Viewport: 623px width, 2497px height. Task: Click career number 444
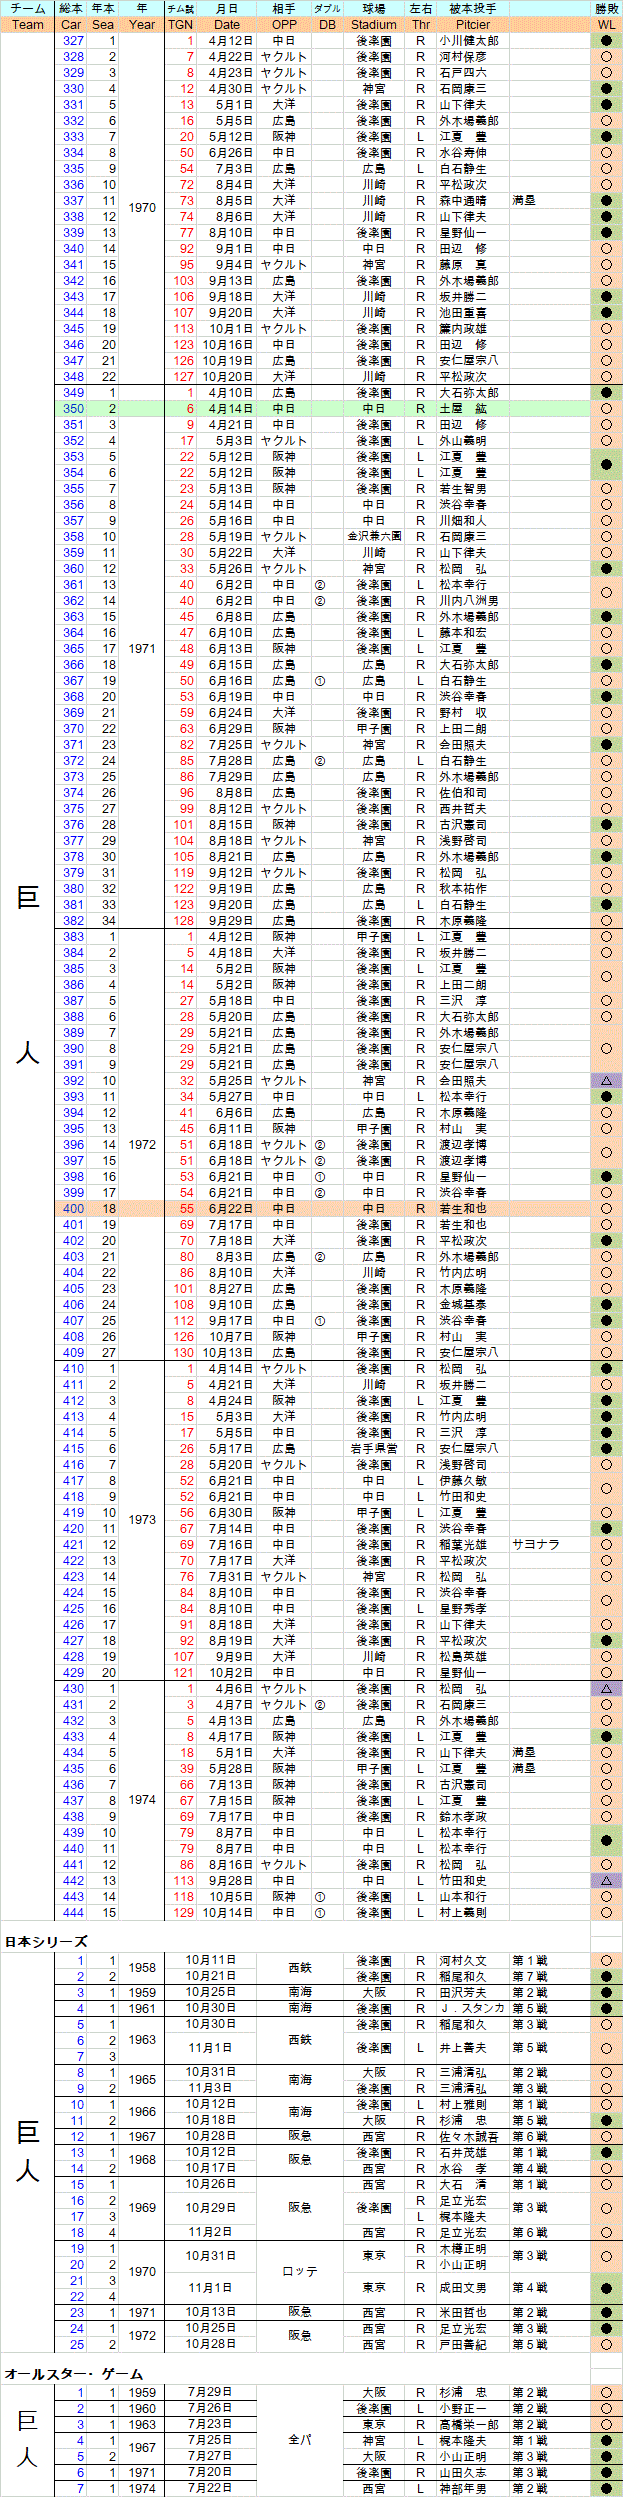tap(73, 1912)
